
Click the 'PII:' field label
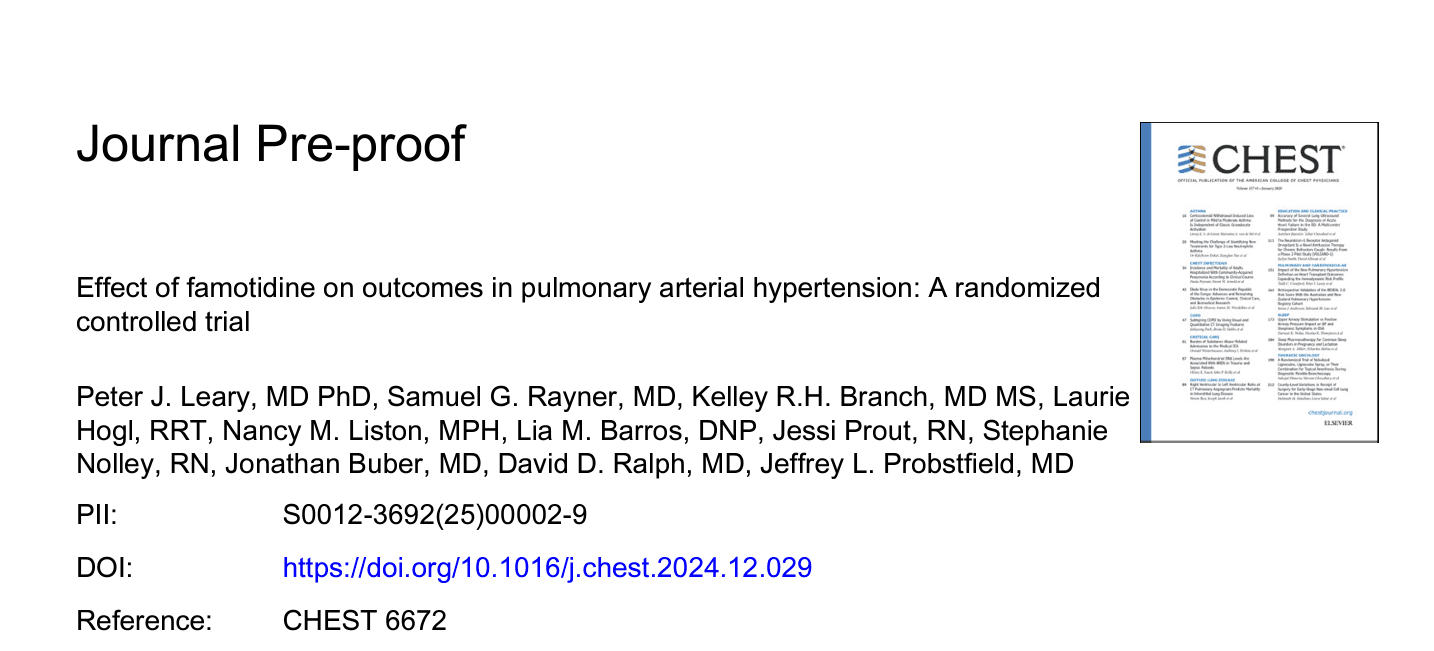[97, 516]
